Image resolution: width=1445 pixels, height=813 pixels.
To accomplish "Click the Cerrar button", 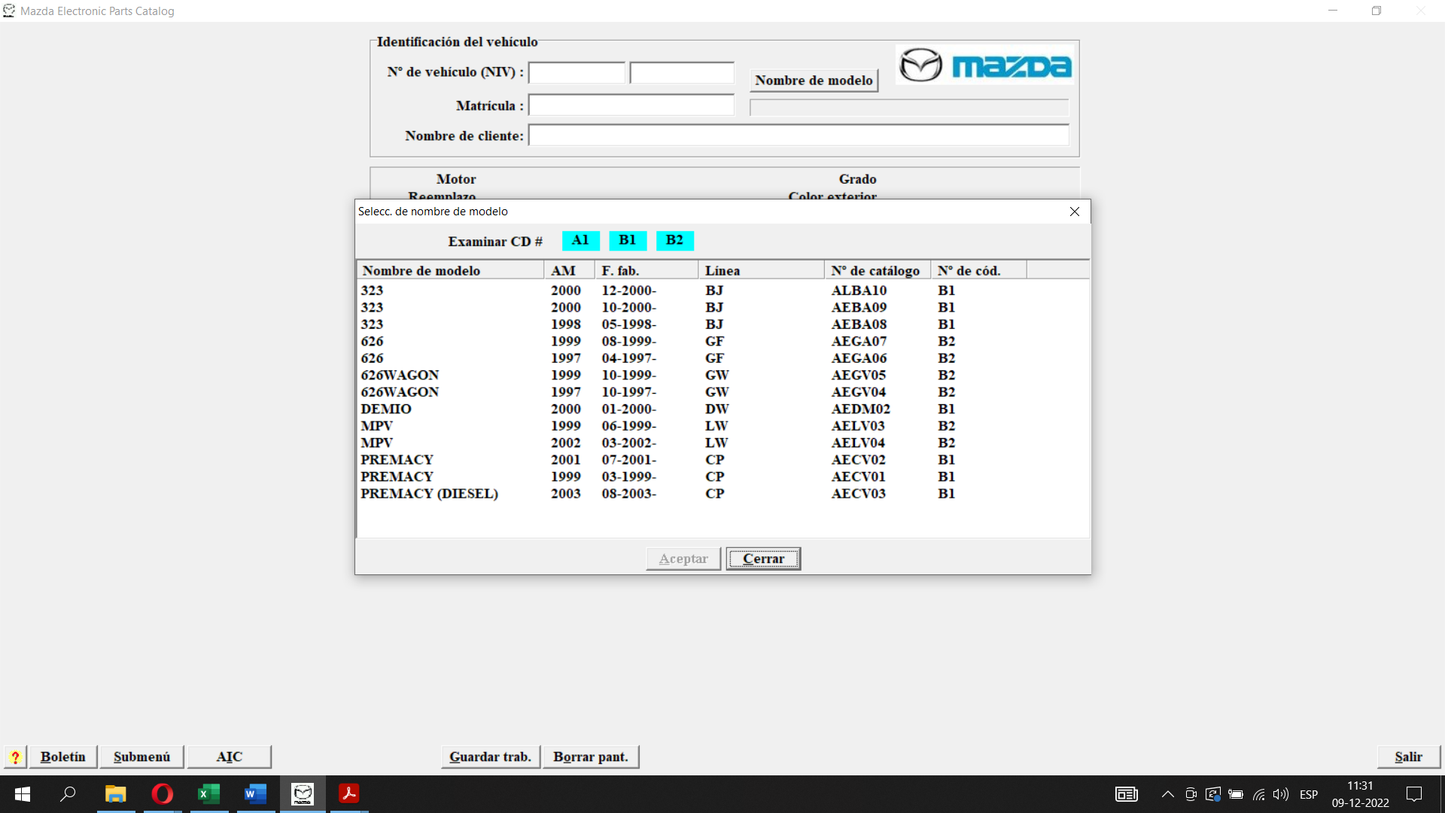I will pos(763,558).
